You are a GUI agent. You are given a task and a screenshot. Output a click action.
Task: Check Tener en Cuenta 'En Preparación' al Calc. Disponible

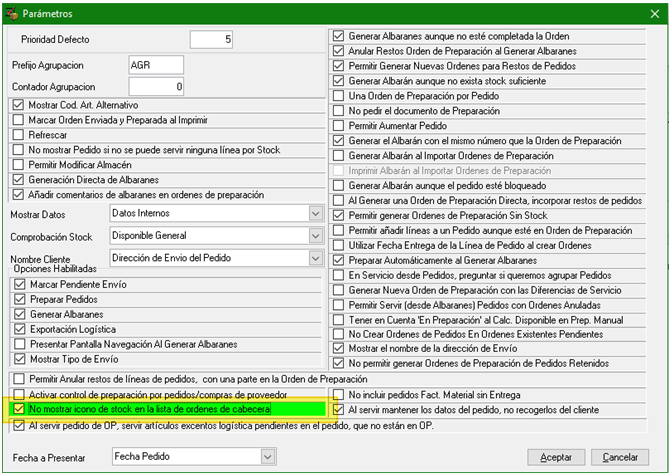(x=339, y=320)
